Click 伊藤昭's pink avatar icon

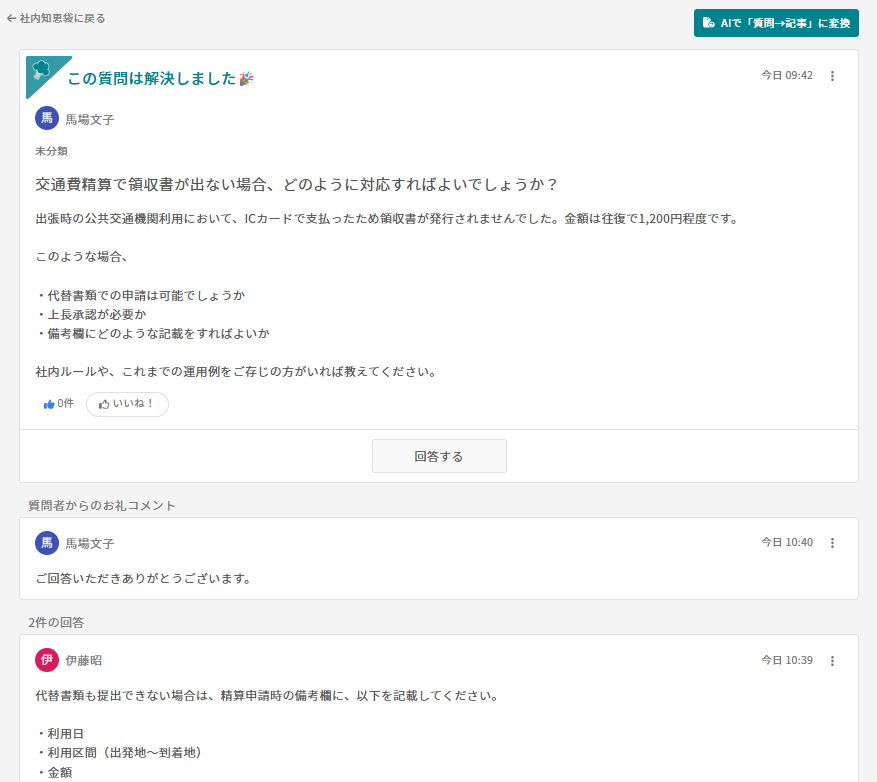[x=46, y=660]
